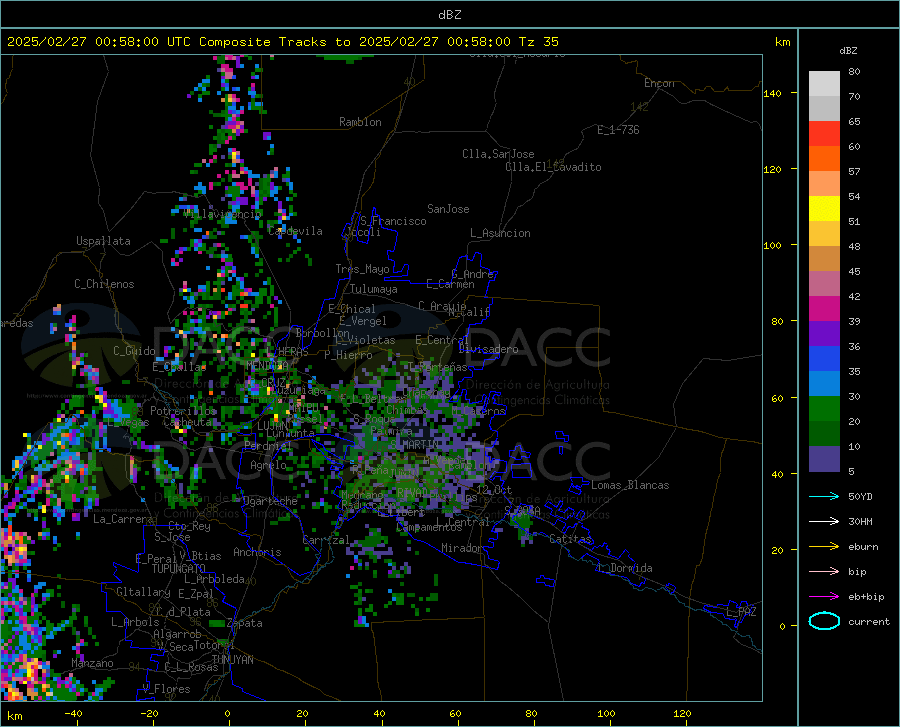Click the Potrerillos place label

click(x=184, y=411)
